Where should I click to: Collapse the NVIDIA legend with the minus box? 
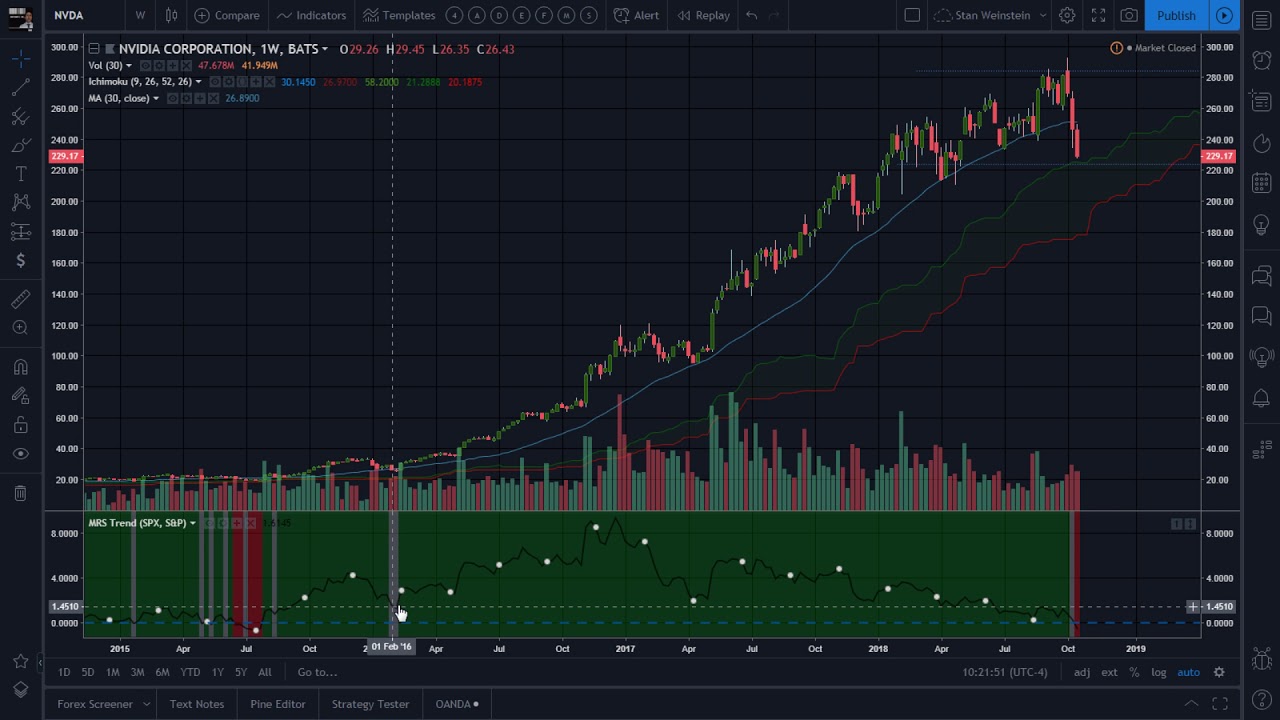pos(93,49)
